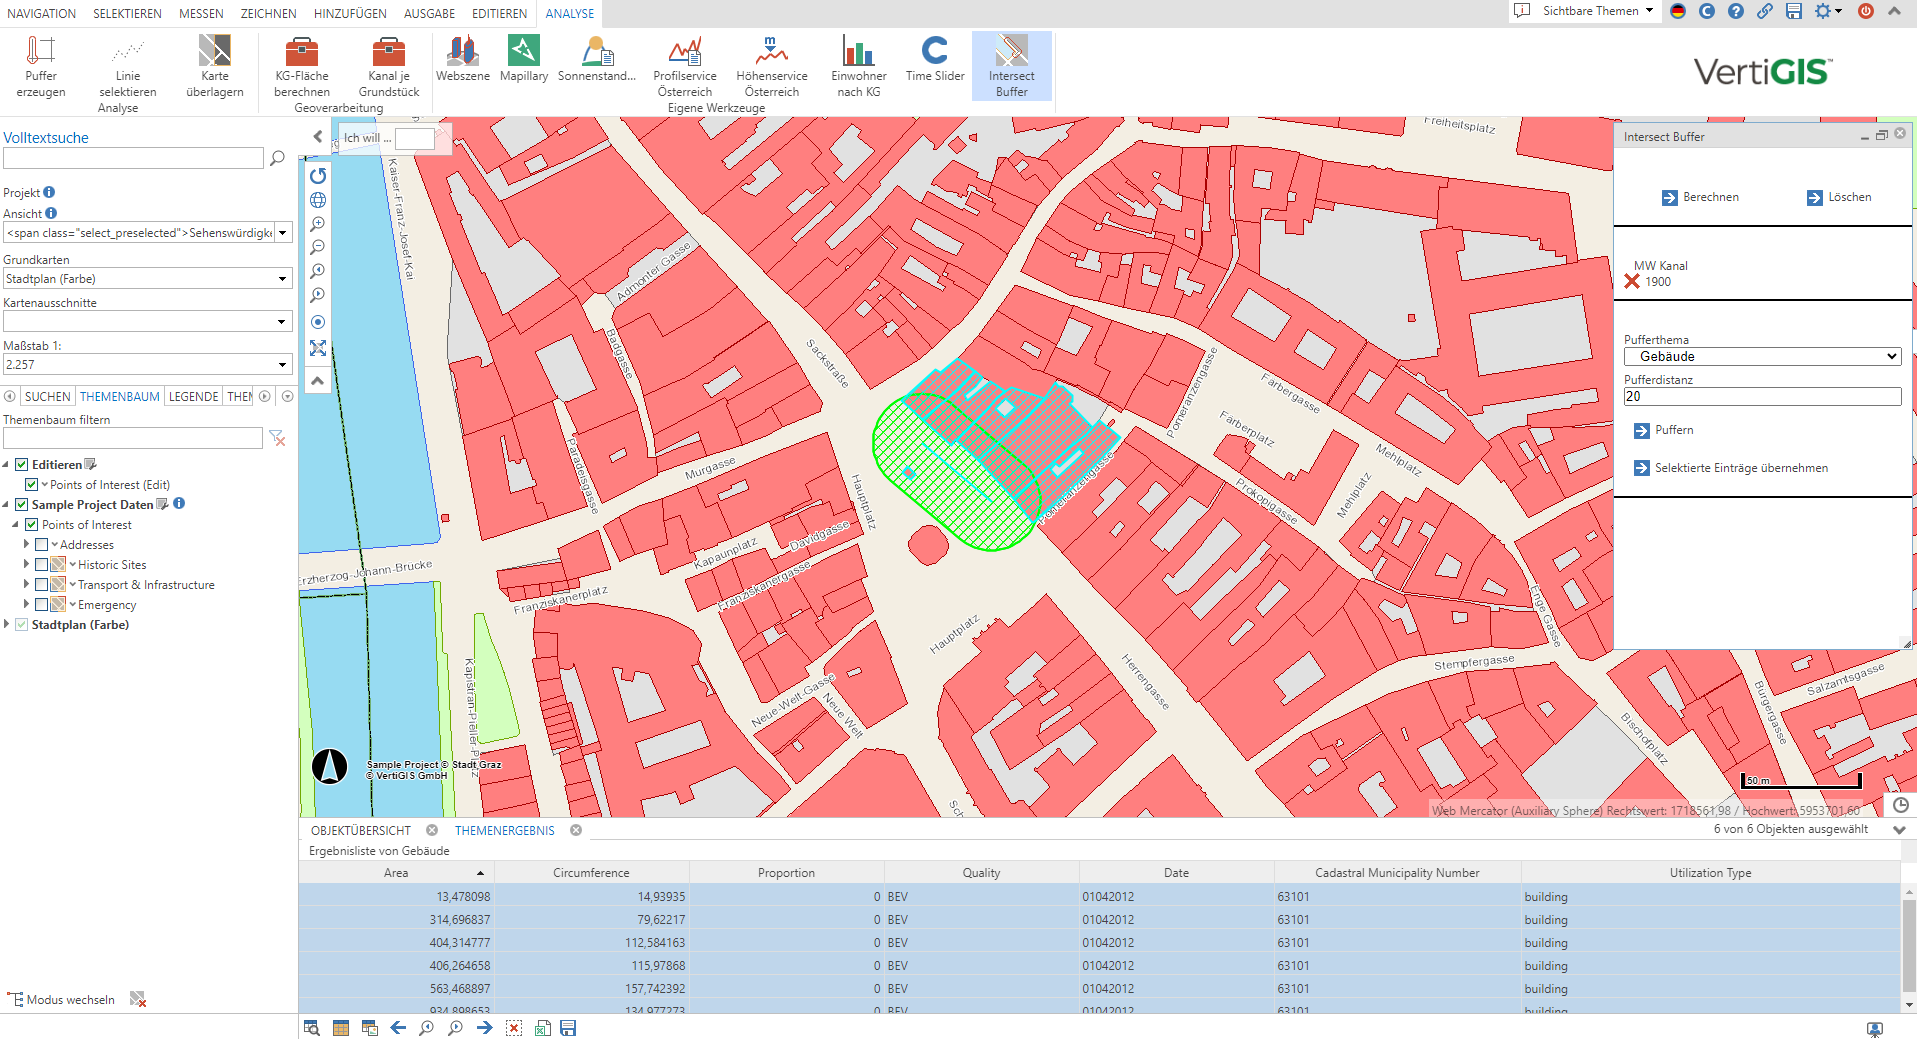This screenshot has width=1917, height=1039.
Task: Open Profilservice Österreich tool
Action: tap(685, 51)
